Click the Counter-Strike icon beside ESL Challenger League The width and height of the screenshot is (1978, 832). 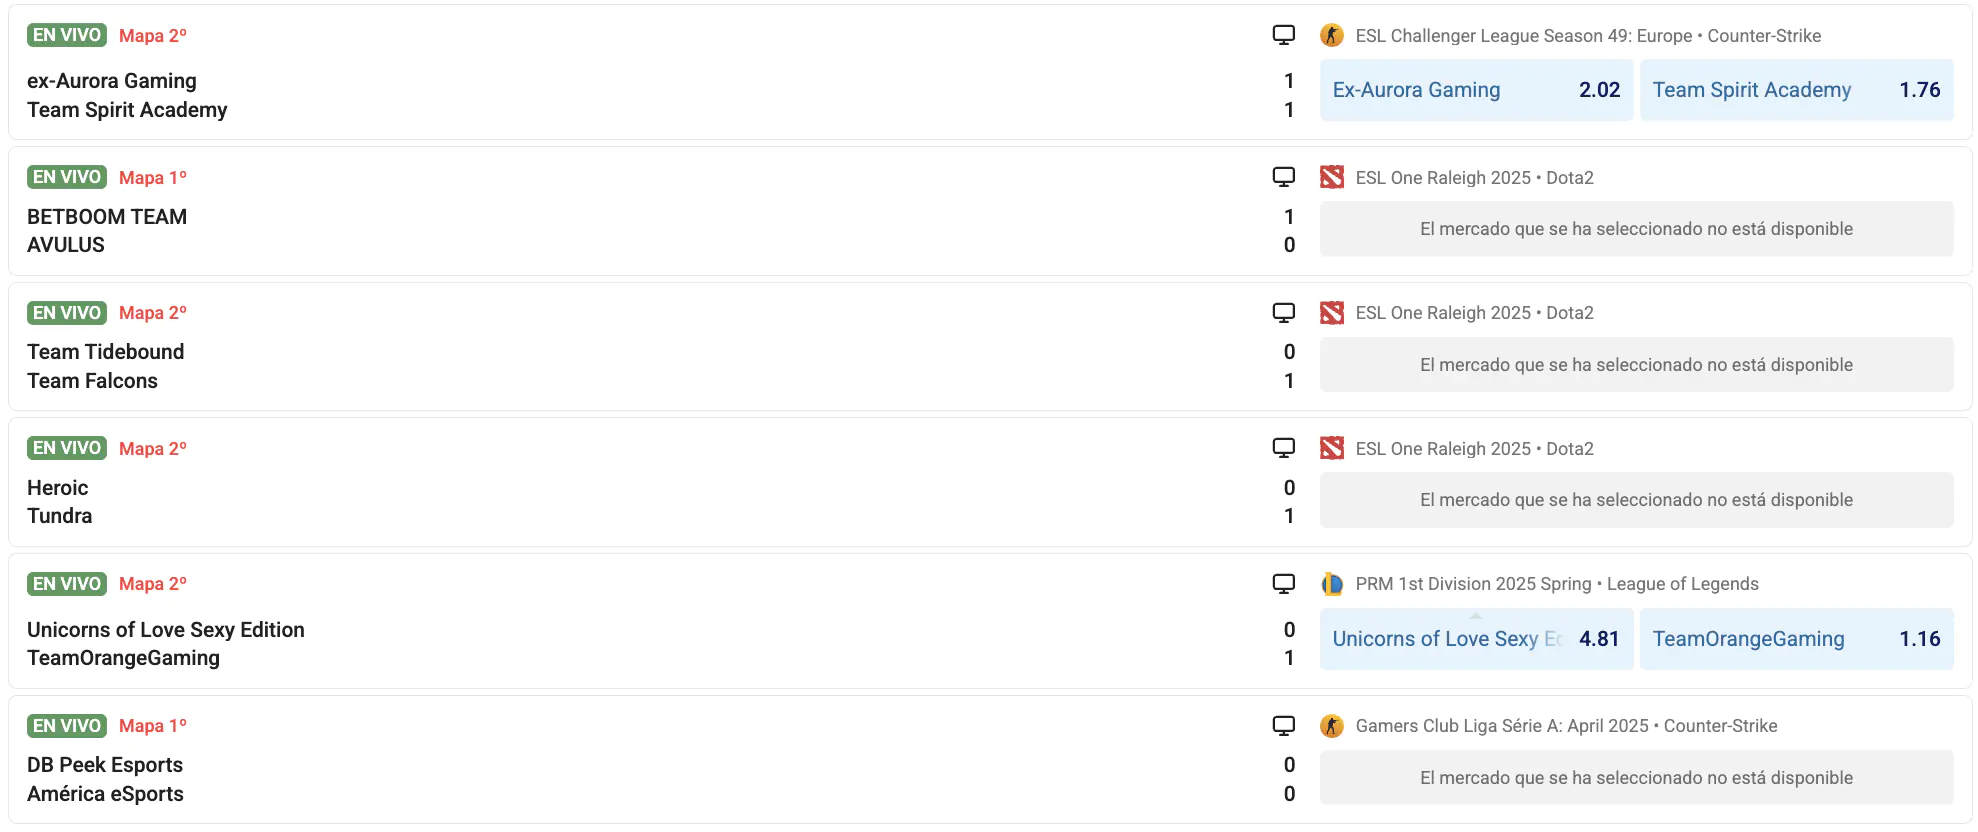coord(1331,36)
